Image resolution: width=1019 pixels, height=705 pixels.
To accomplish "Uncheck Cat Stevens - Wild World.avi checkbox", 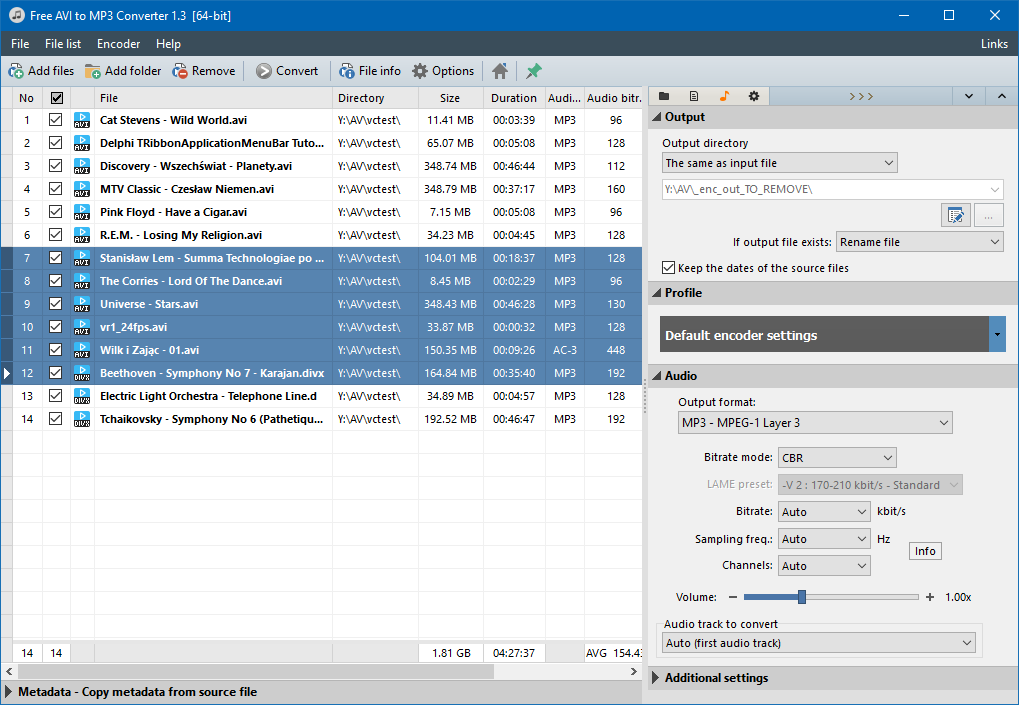I will [56, 120].
